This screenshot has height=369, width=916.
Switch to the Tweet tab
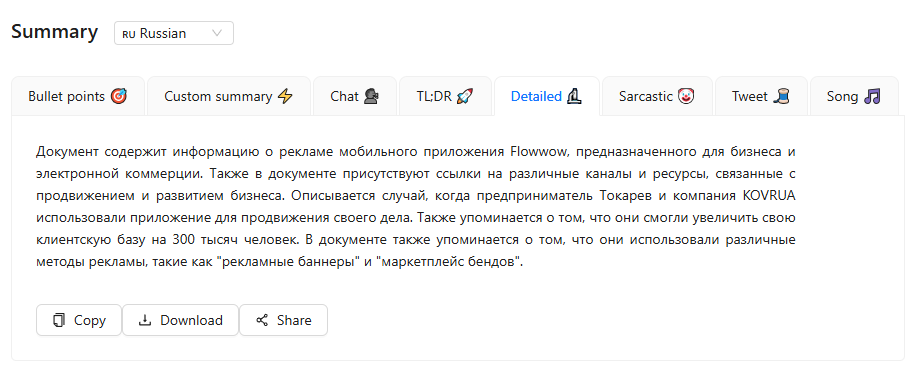(761, 96)
